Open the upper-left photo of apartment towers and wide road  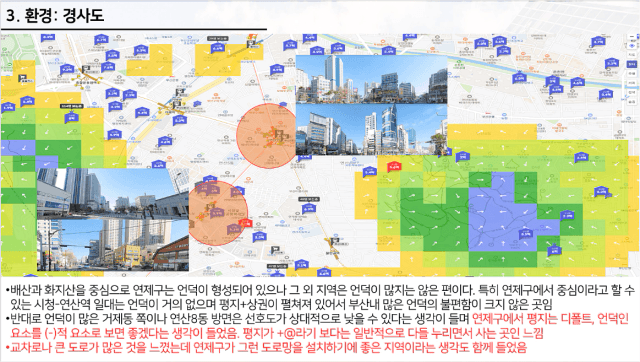113,194
